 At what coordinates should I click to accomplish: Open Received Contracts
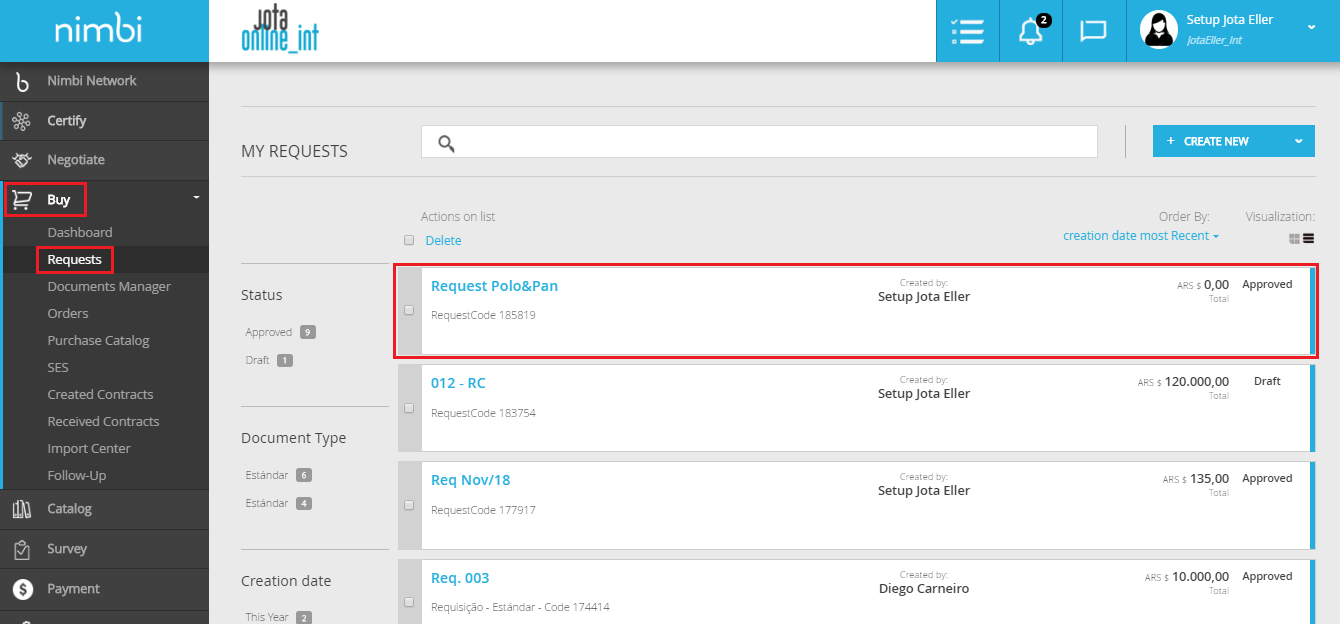[103, 421]
